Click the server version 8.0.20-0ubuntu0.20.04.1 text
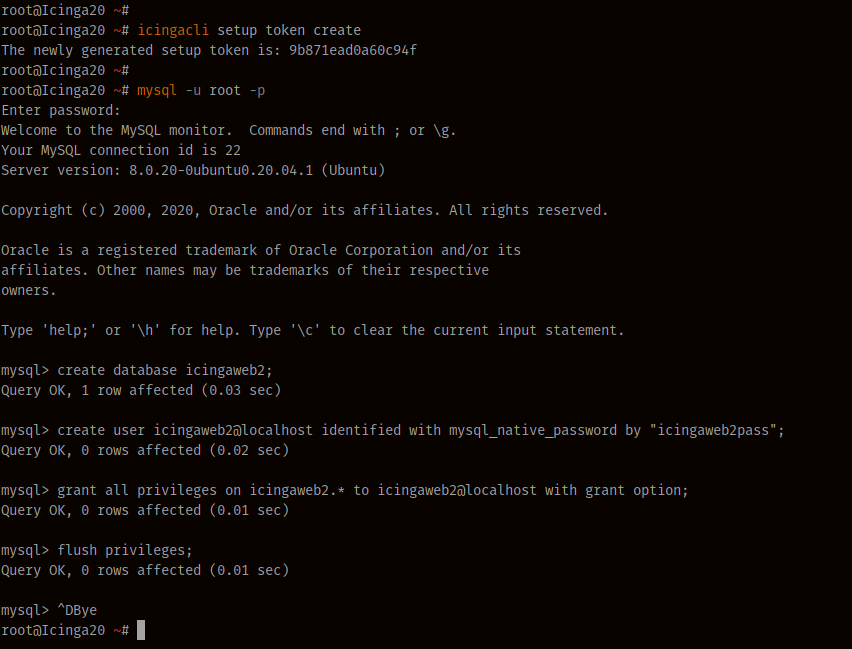Viewport: 852px width, 649px height. pos(221,170)
